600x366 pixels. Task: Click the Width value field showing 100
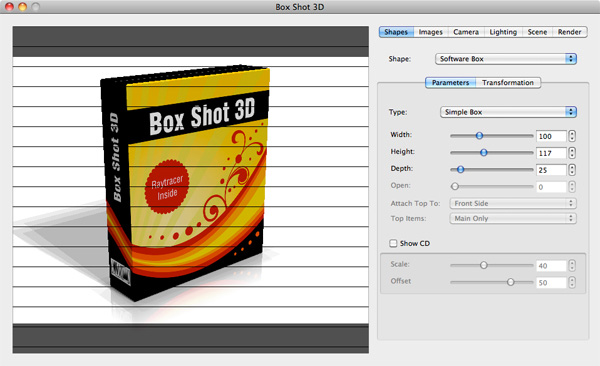click(x=551, y=136)
